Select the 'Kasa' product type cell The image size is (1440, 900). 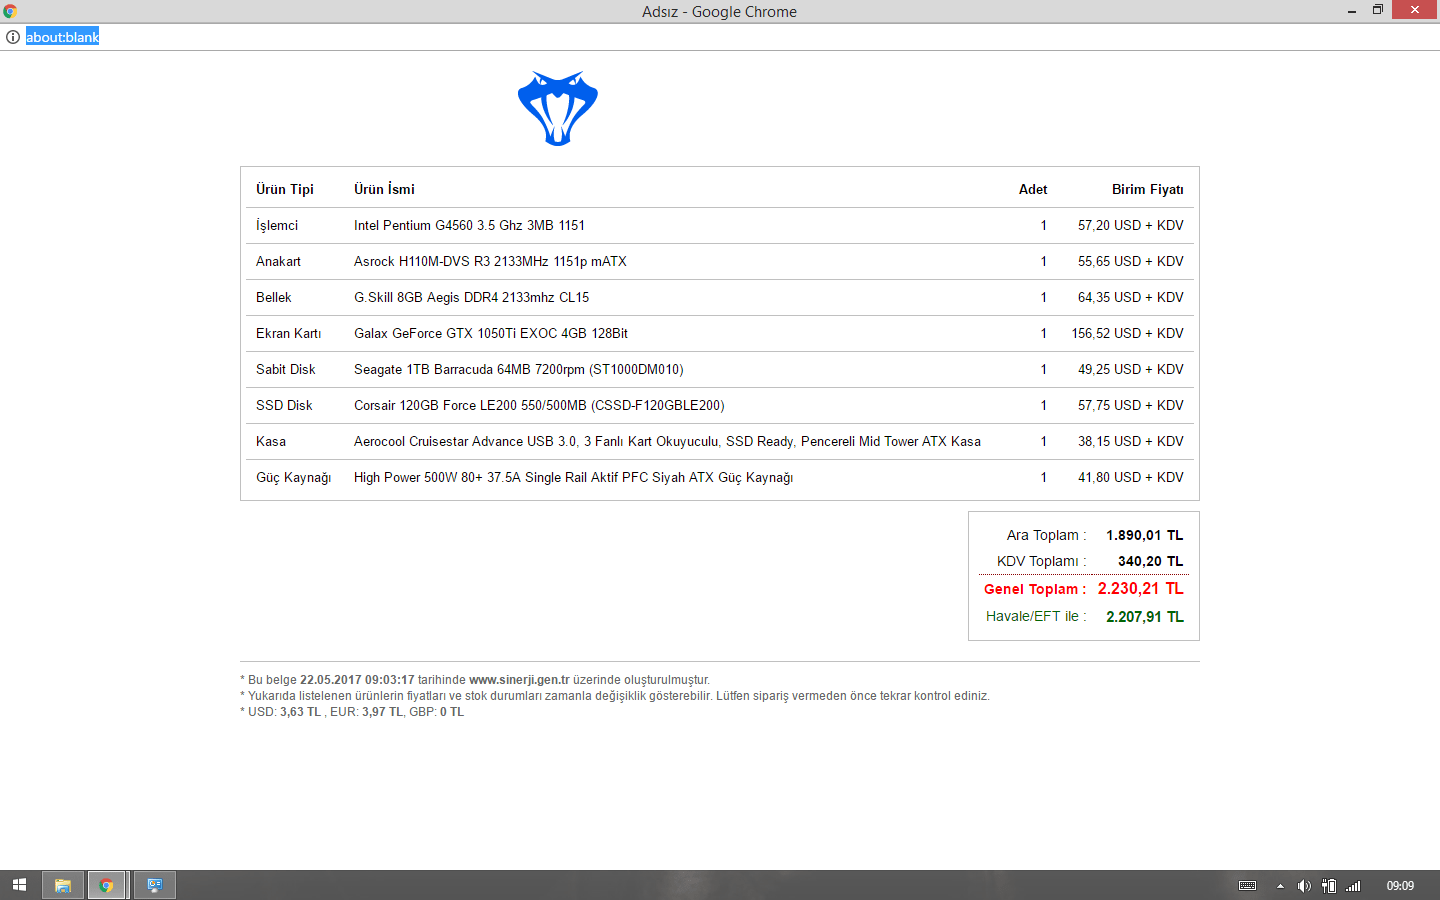271,441
